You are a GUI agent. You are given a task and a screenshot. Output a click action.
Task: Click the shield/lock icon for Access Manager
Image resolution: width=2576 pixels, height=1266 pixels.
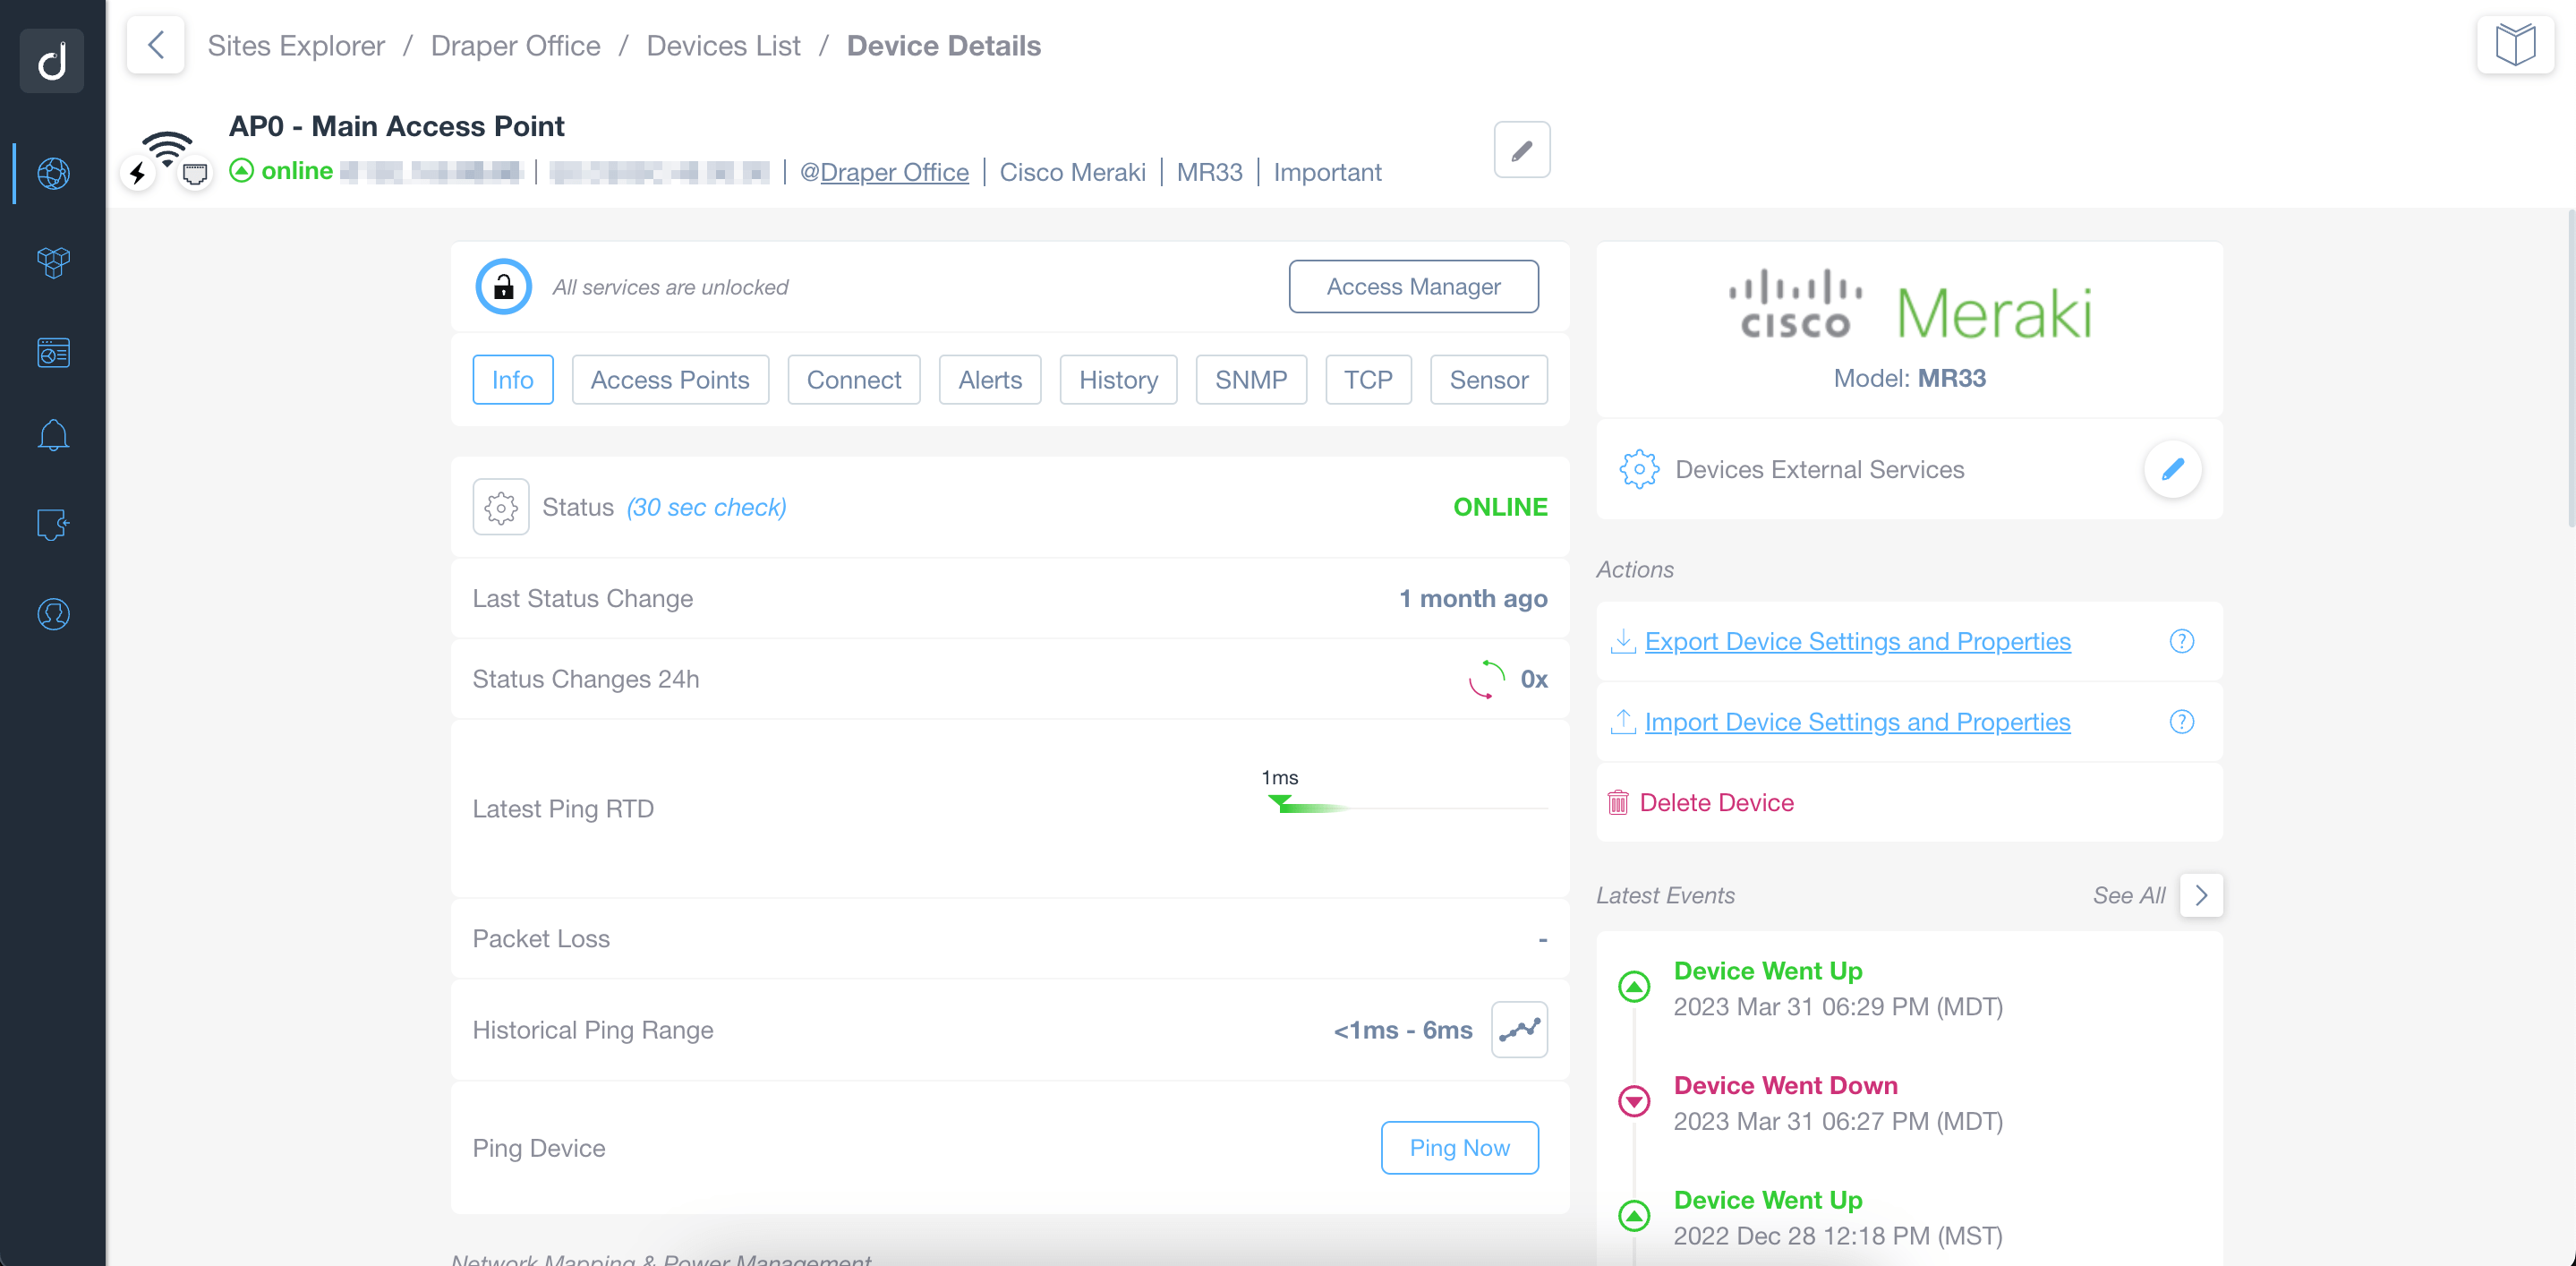(503, 287)
